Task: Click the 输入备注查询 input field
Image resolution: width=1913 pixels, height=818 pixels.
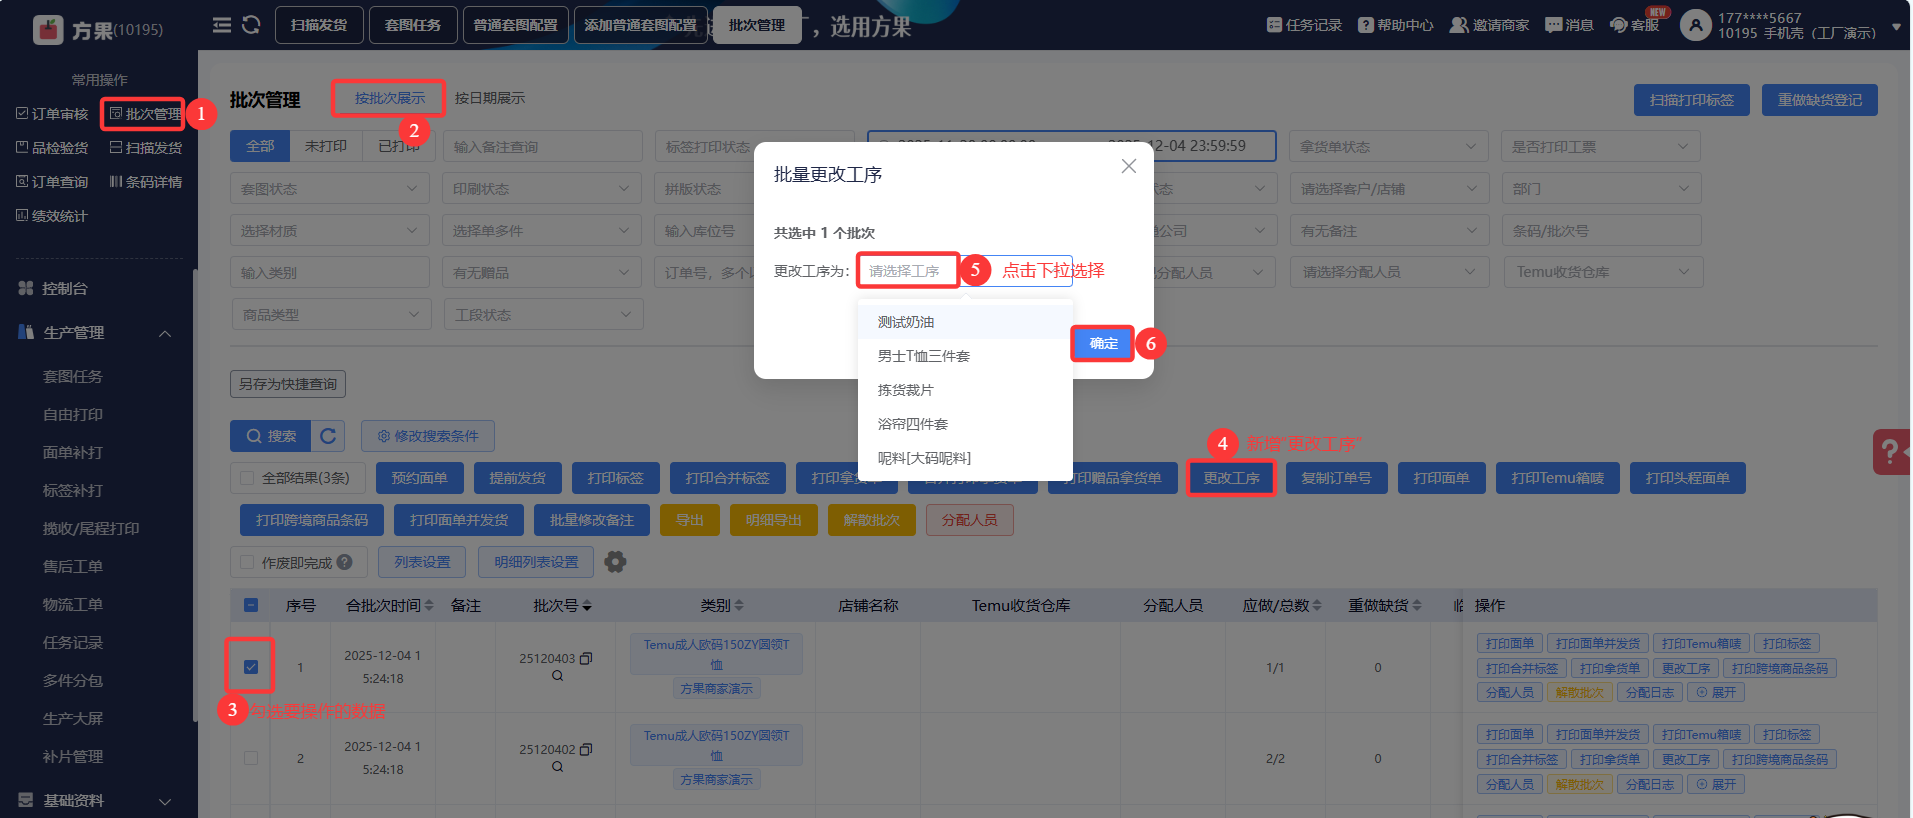Action: click(x=542, y=147)
